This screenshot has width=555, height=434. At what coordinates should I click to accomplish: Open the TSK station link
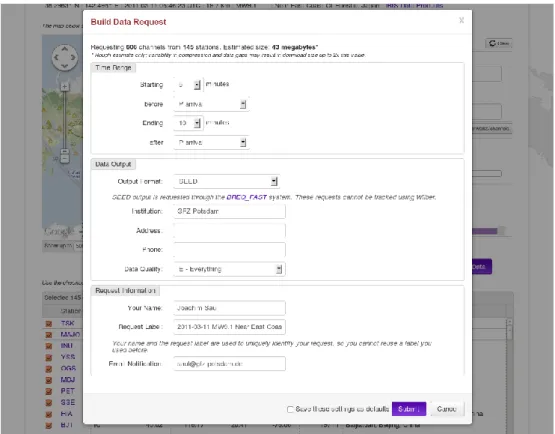(68, 323)
